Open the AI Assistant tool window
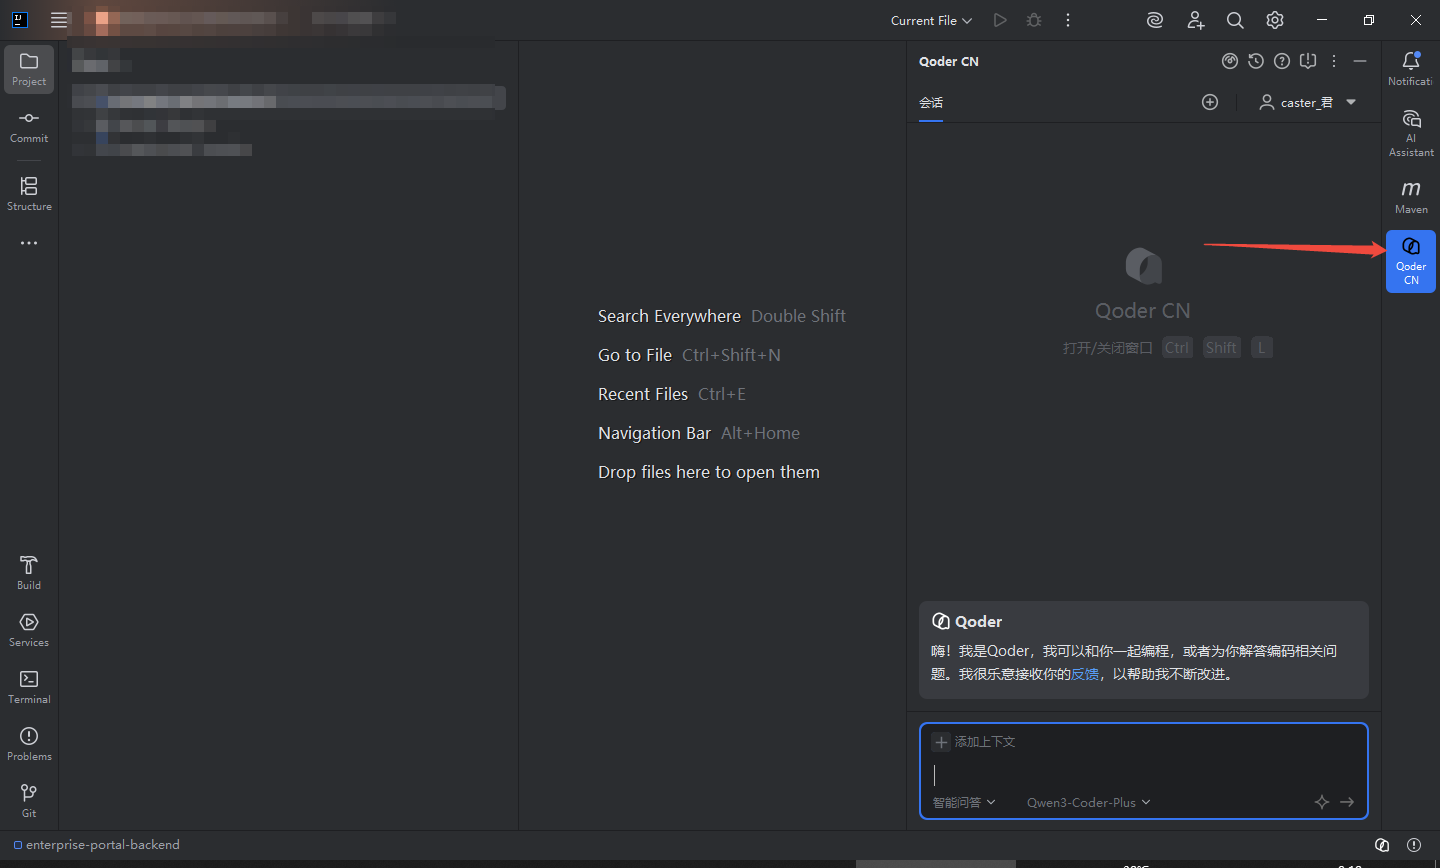Image resolution: width=1440 pixels, height=868 pixels. coord(1411,133)
